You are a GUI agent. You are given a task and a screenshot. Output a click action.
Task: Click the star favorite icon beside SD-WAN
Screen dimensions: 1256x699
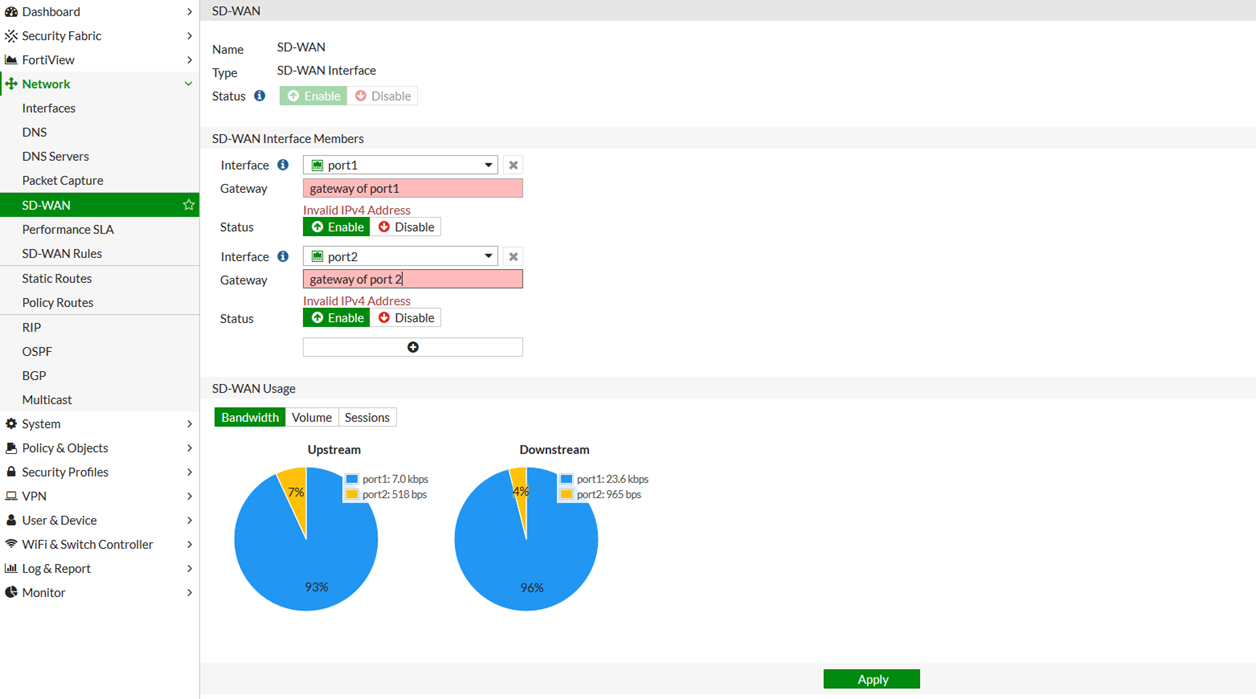point(188,205)
